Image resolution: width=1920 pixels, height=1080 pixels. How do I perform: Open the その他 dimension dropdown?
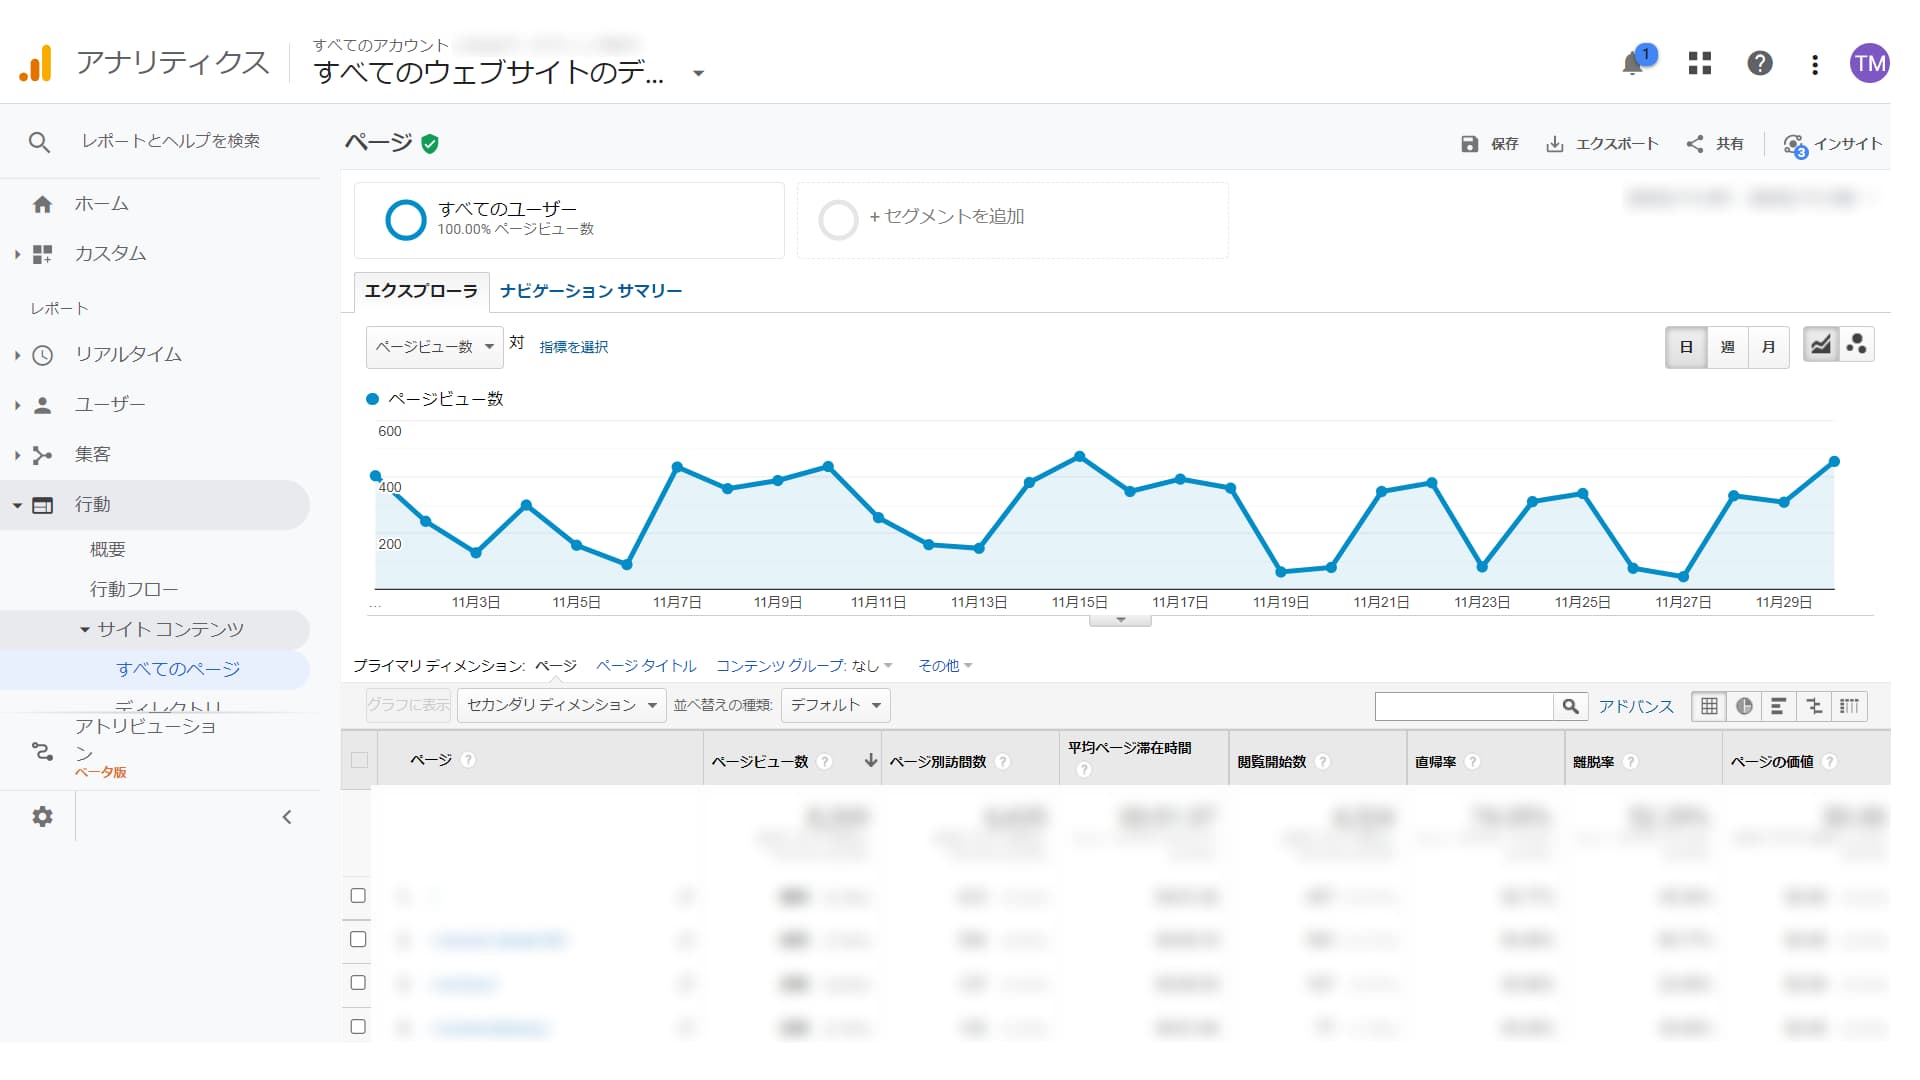tap(945, 666)
